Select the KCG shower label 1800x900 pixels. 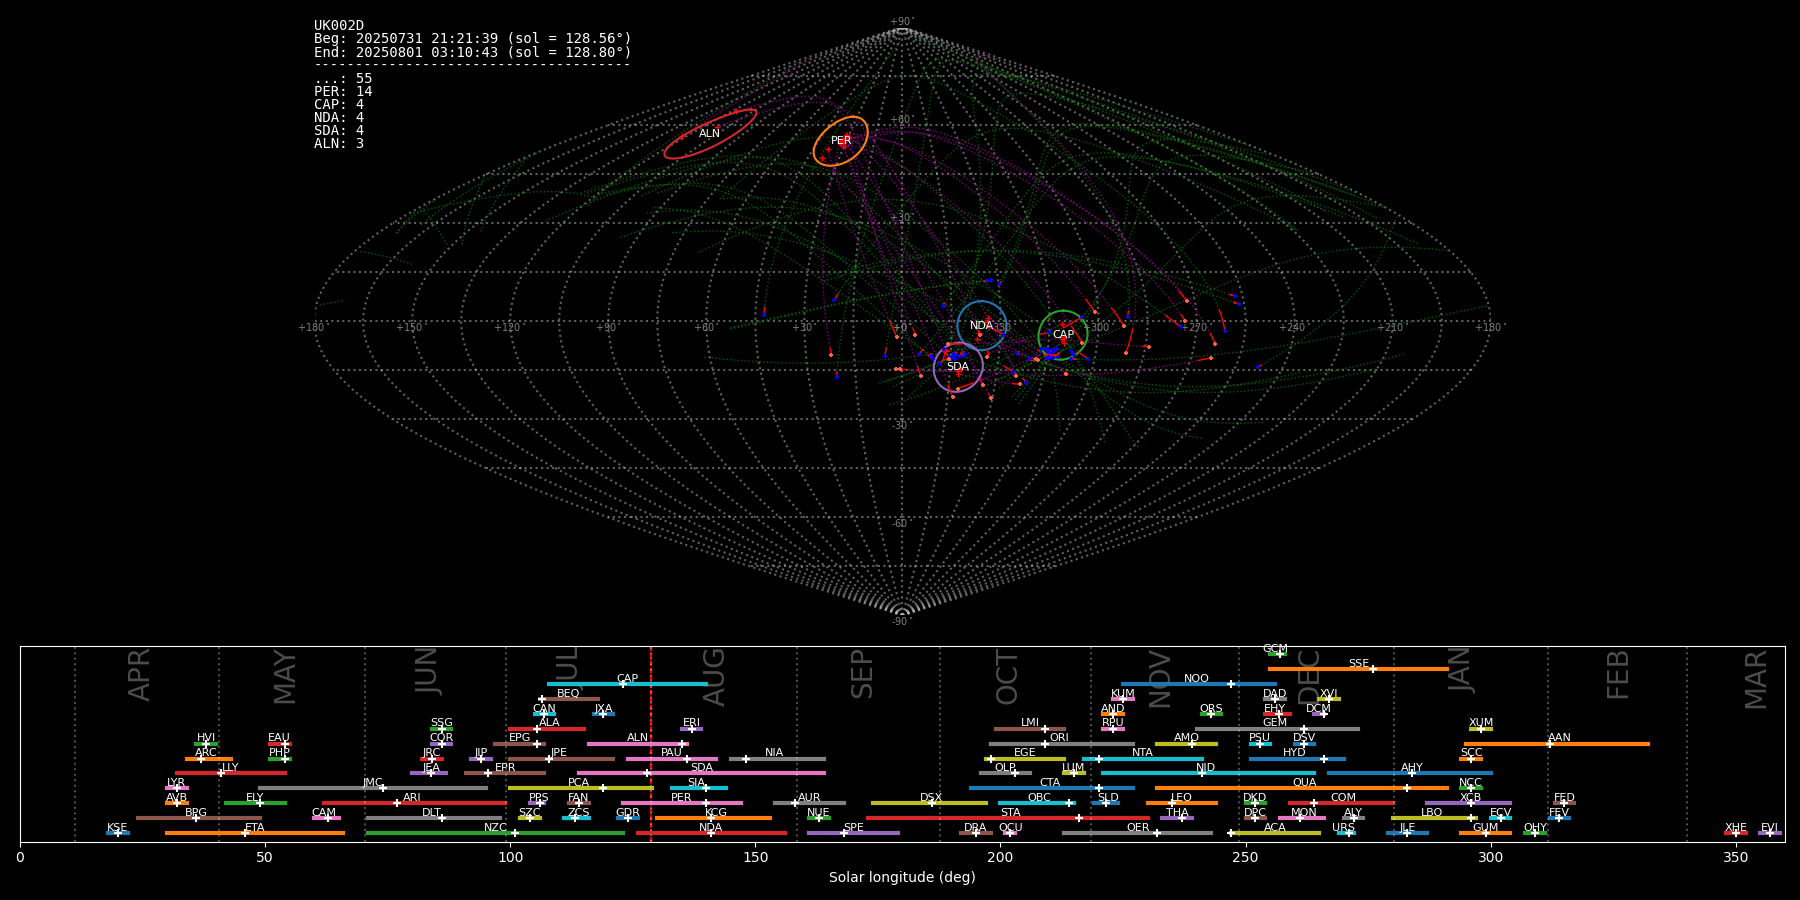tap(716, 812)
